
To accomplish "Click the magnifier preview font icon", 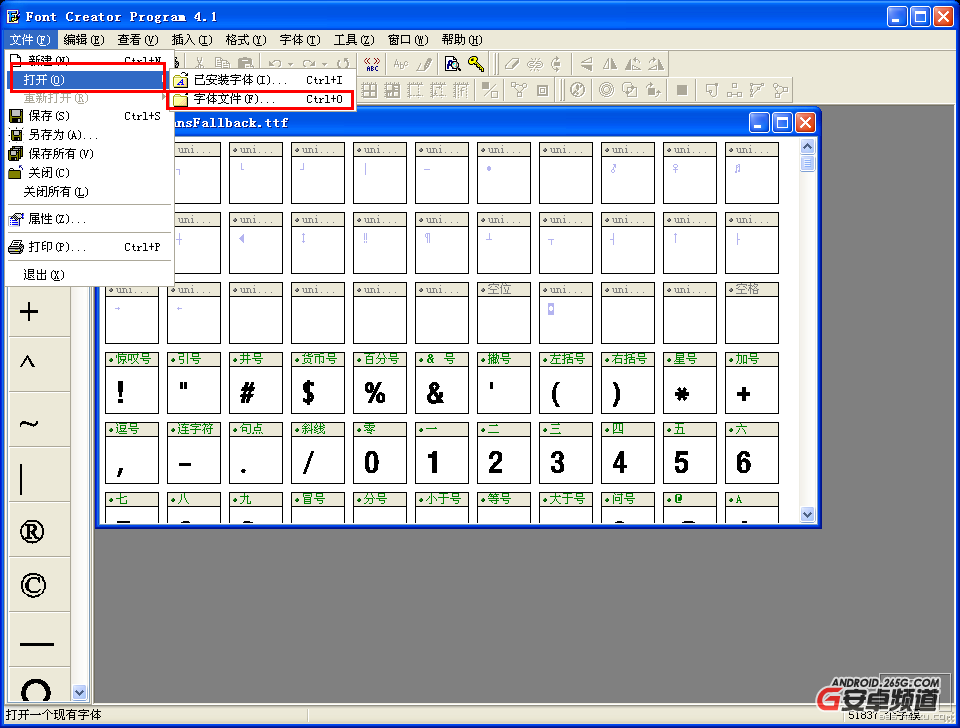I will [452, 64].
